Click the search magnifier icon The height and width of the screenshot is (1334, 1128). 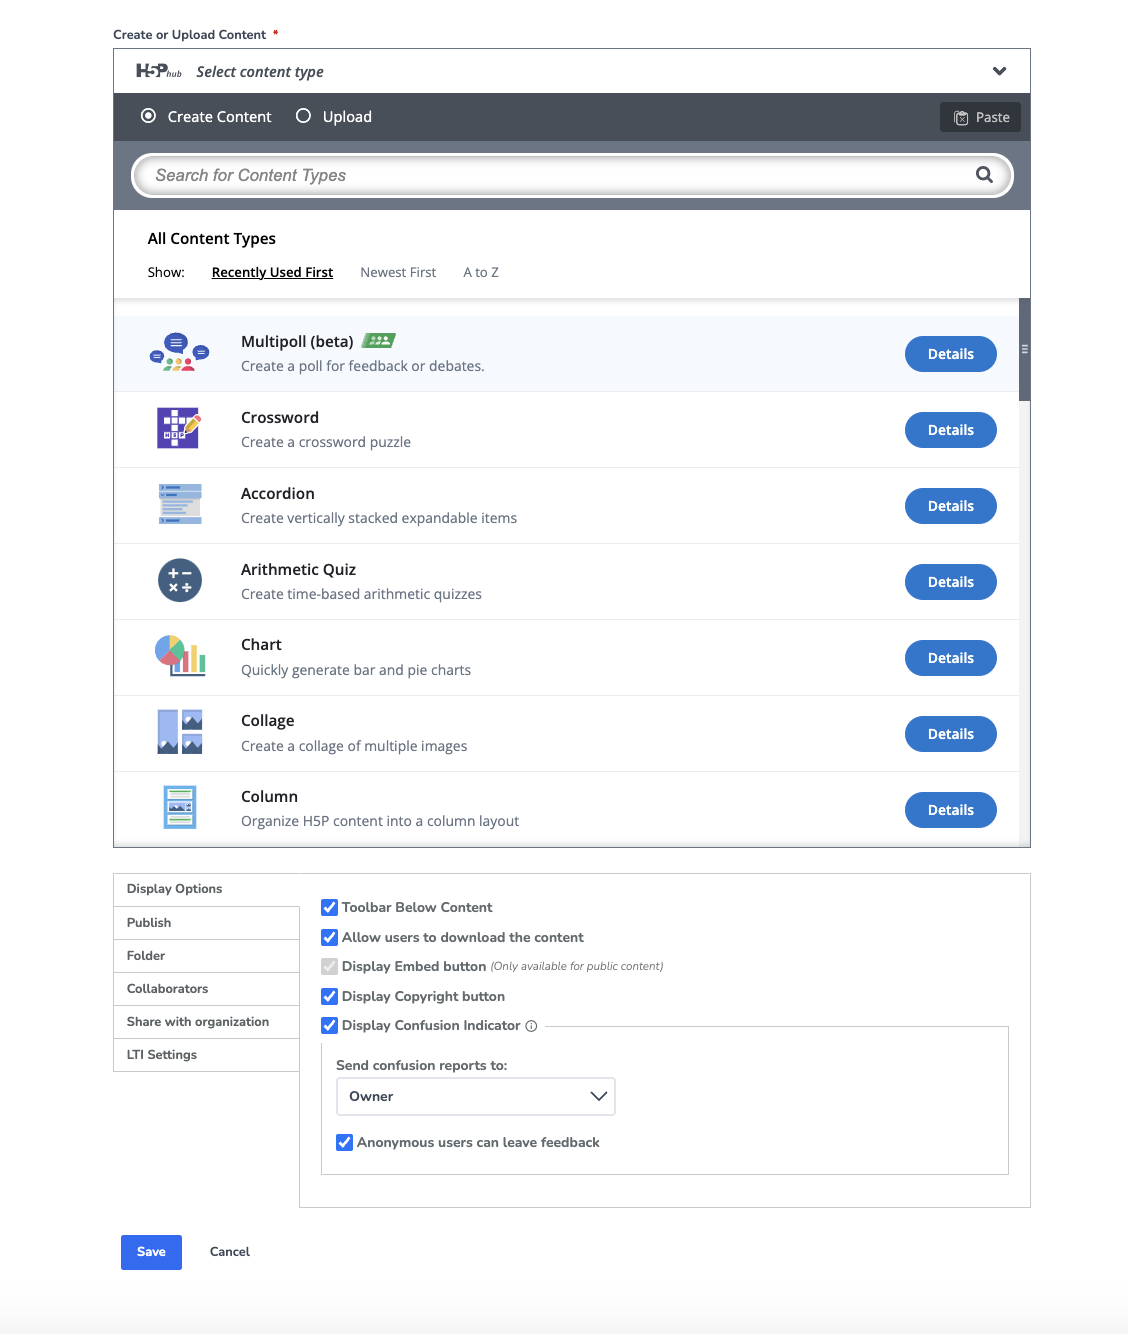coord(984,175)
